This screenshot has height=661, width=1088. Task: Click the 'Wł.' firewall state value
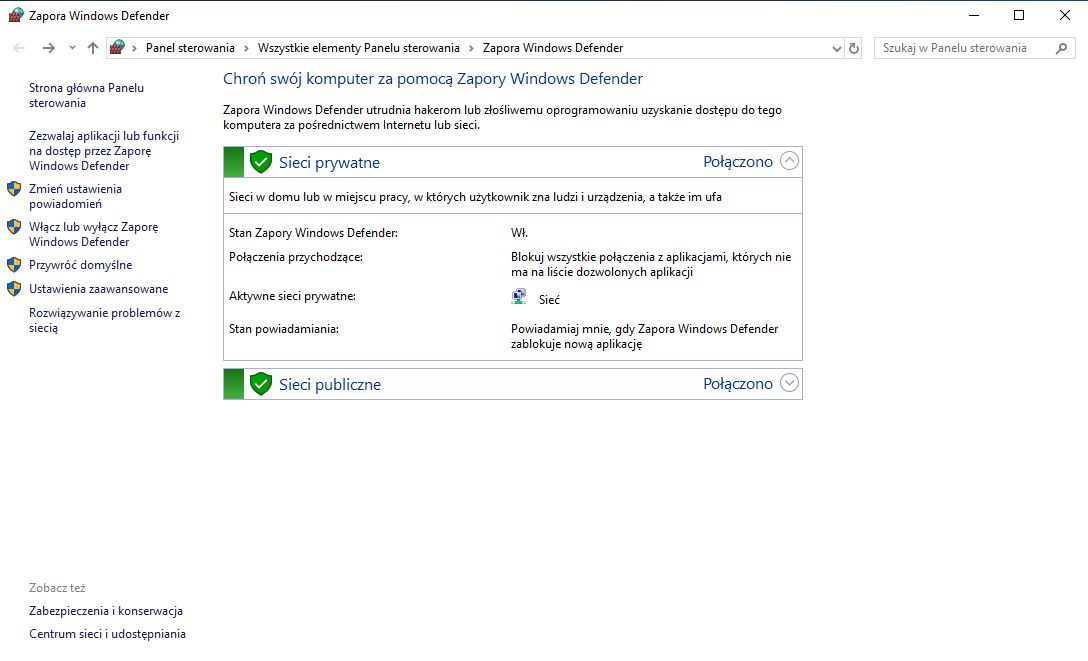pyautogui.click(x=520, y=233)
